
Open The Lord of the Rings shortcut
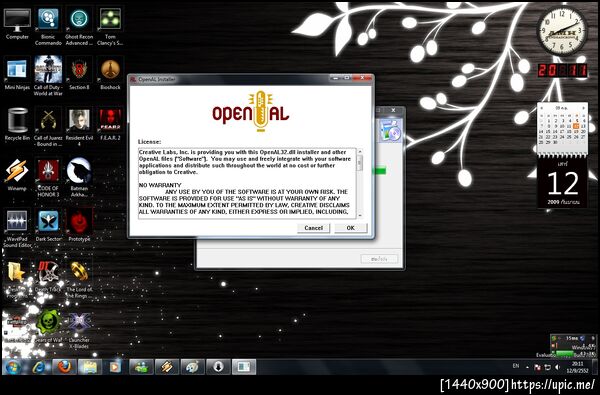(x=79, y=279)
